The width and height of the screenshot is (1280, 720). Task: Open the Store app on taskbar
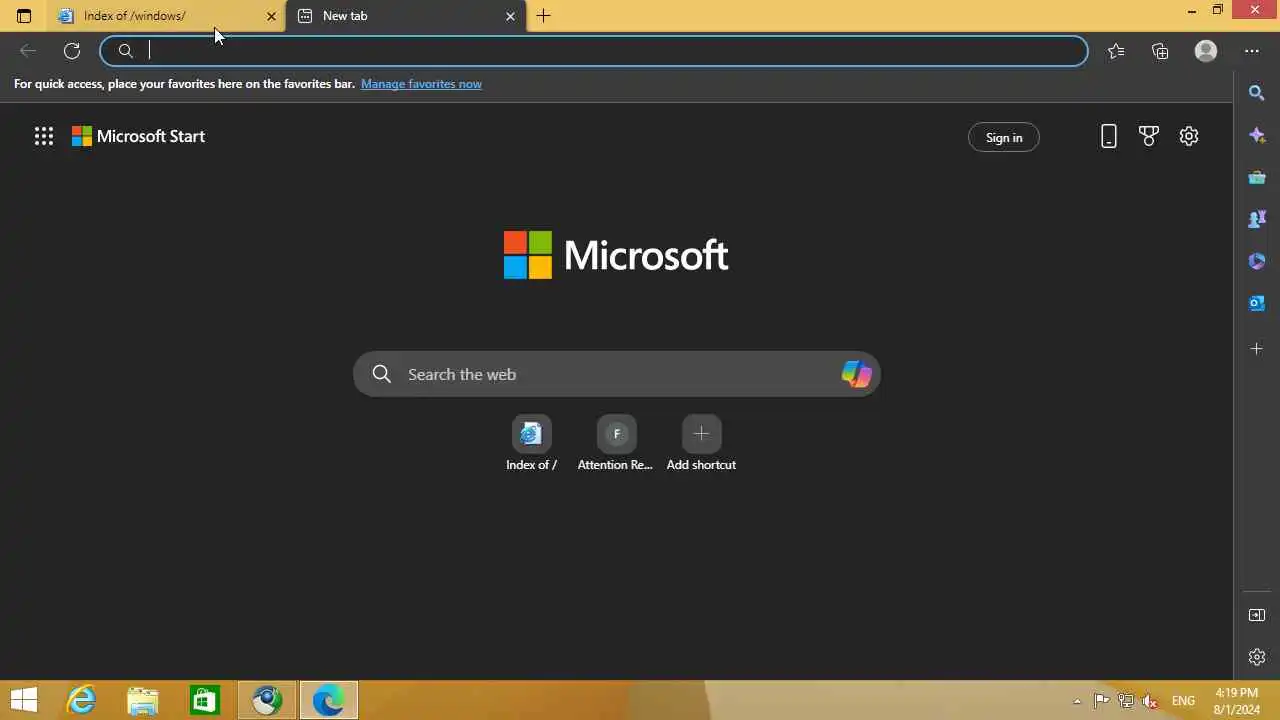(205, 701)
